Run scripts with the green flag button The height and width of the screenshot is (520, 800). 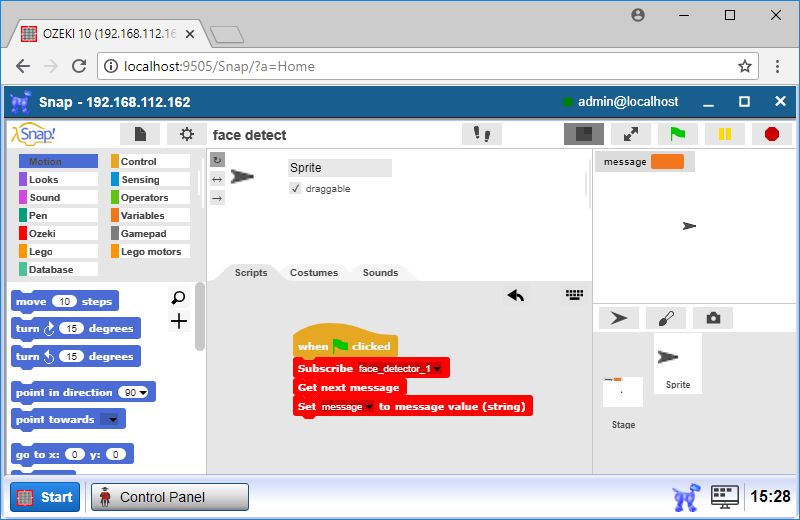(678, 134)
